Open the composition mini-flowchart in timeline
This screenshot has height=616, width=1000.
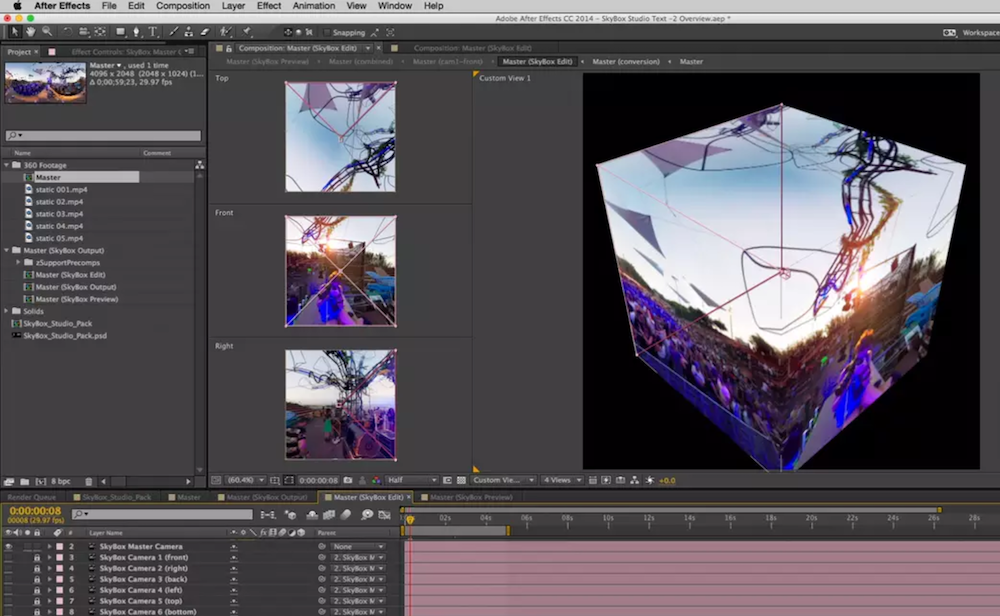click(x=268, y=515)
